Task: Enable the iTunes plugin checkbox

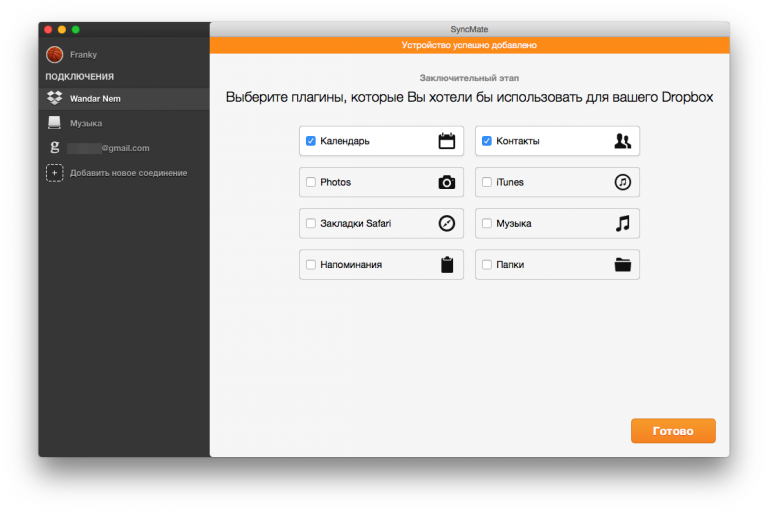Action: pyautogui.click(x=486, y=182)
